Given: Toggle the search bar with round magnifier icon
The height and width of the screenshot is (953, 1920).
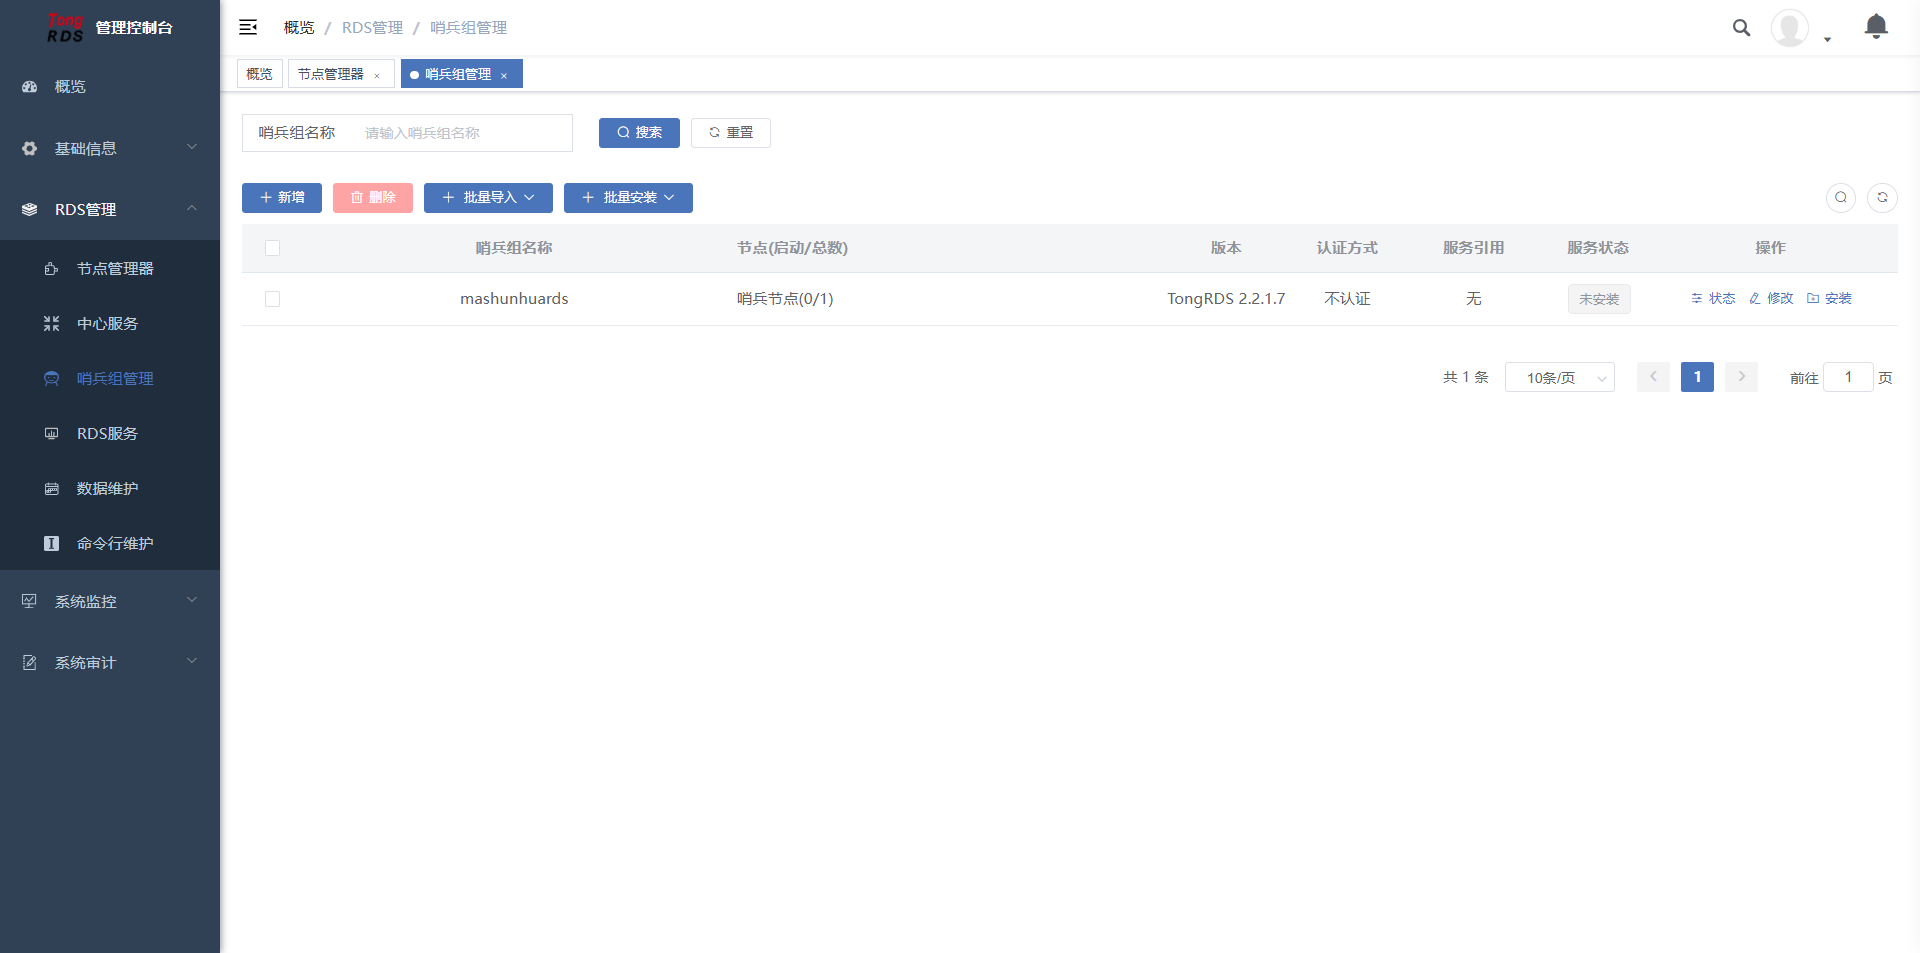Looking at the screenshot, I should tap(1841, 198).
